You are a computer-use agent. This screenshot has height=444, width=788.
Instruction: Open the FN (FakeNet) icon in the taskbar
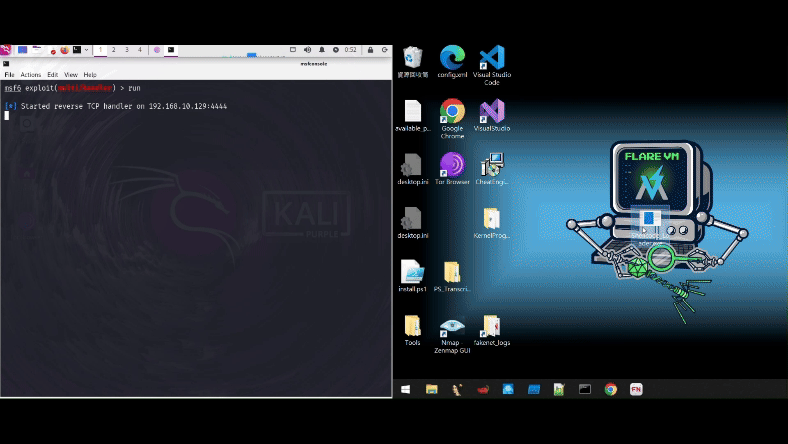pyautogui.click(x=636, y=389)
